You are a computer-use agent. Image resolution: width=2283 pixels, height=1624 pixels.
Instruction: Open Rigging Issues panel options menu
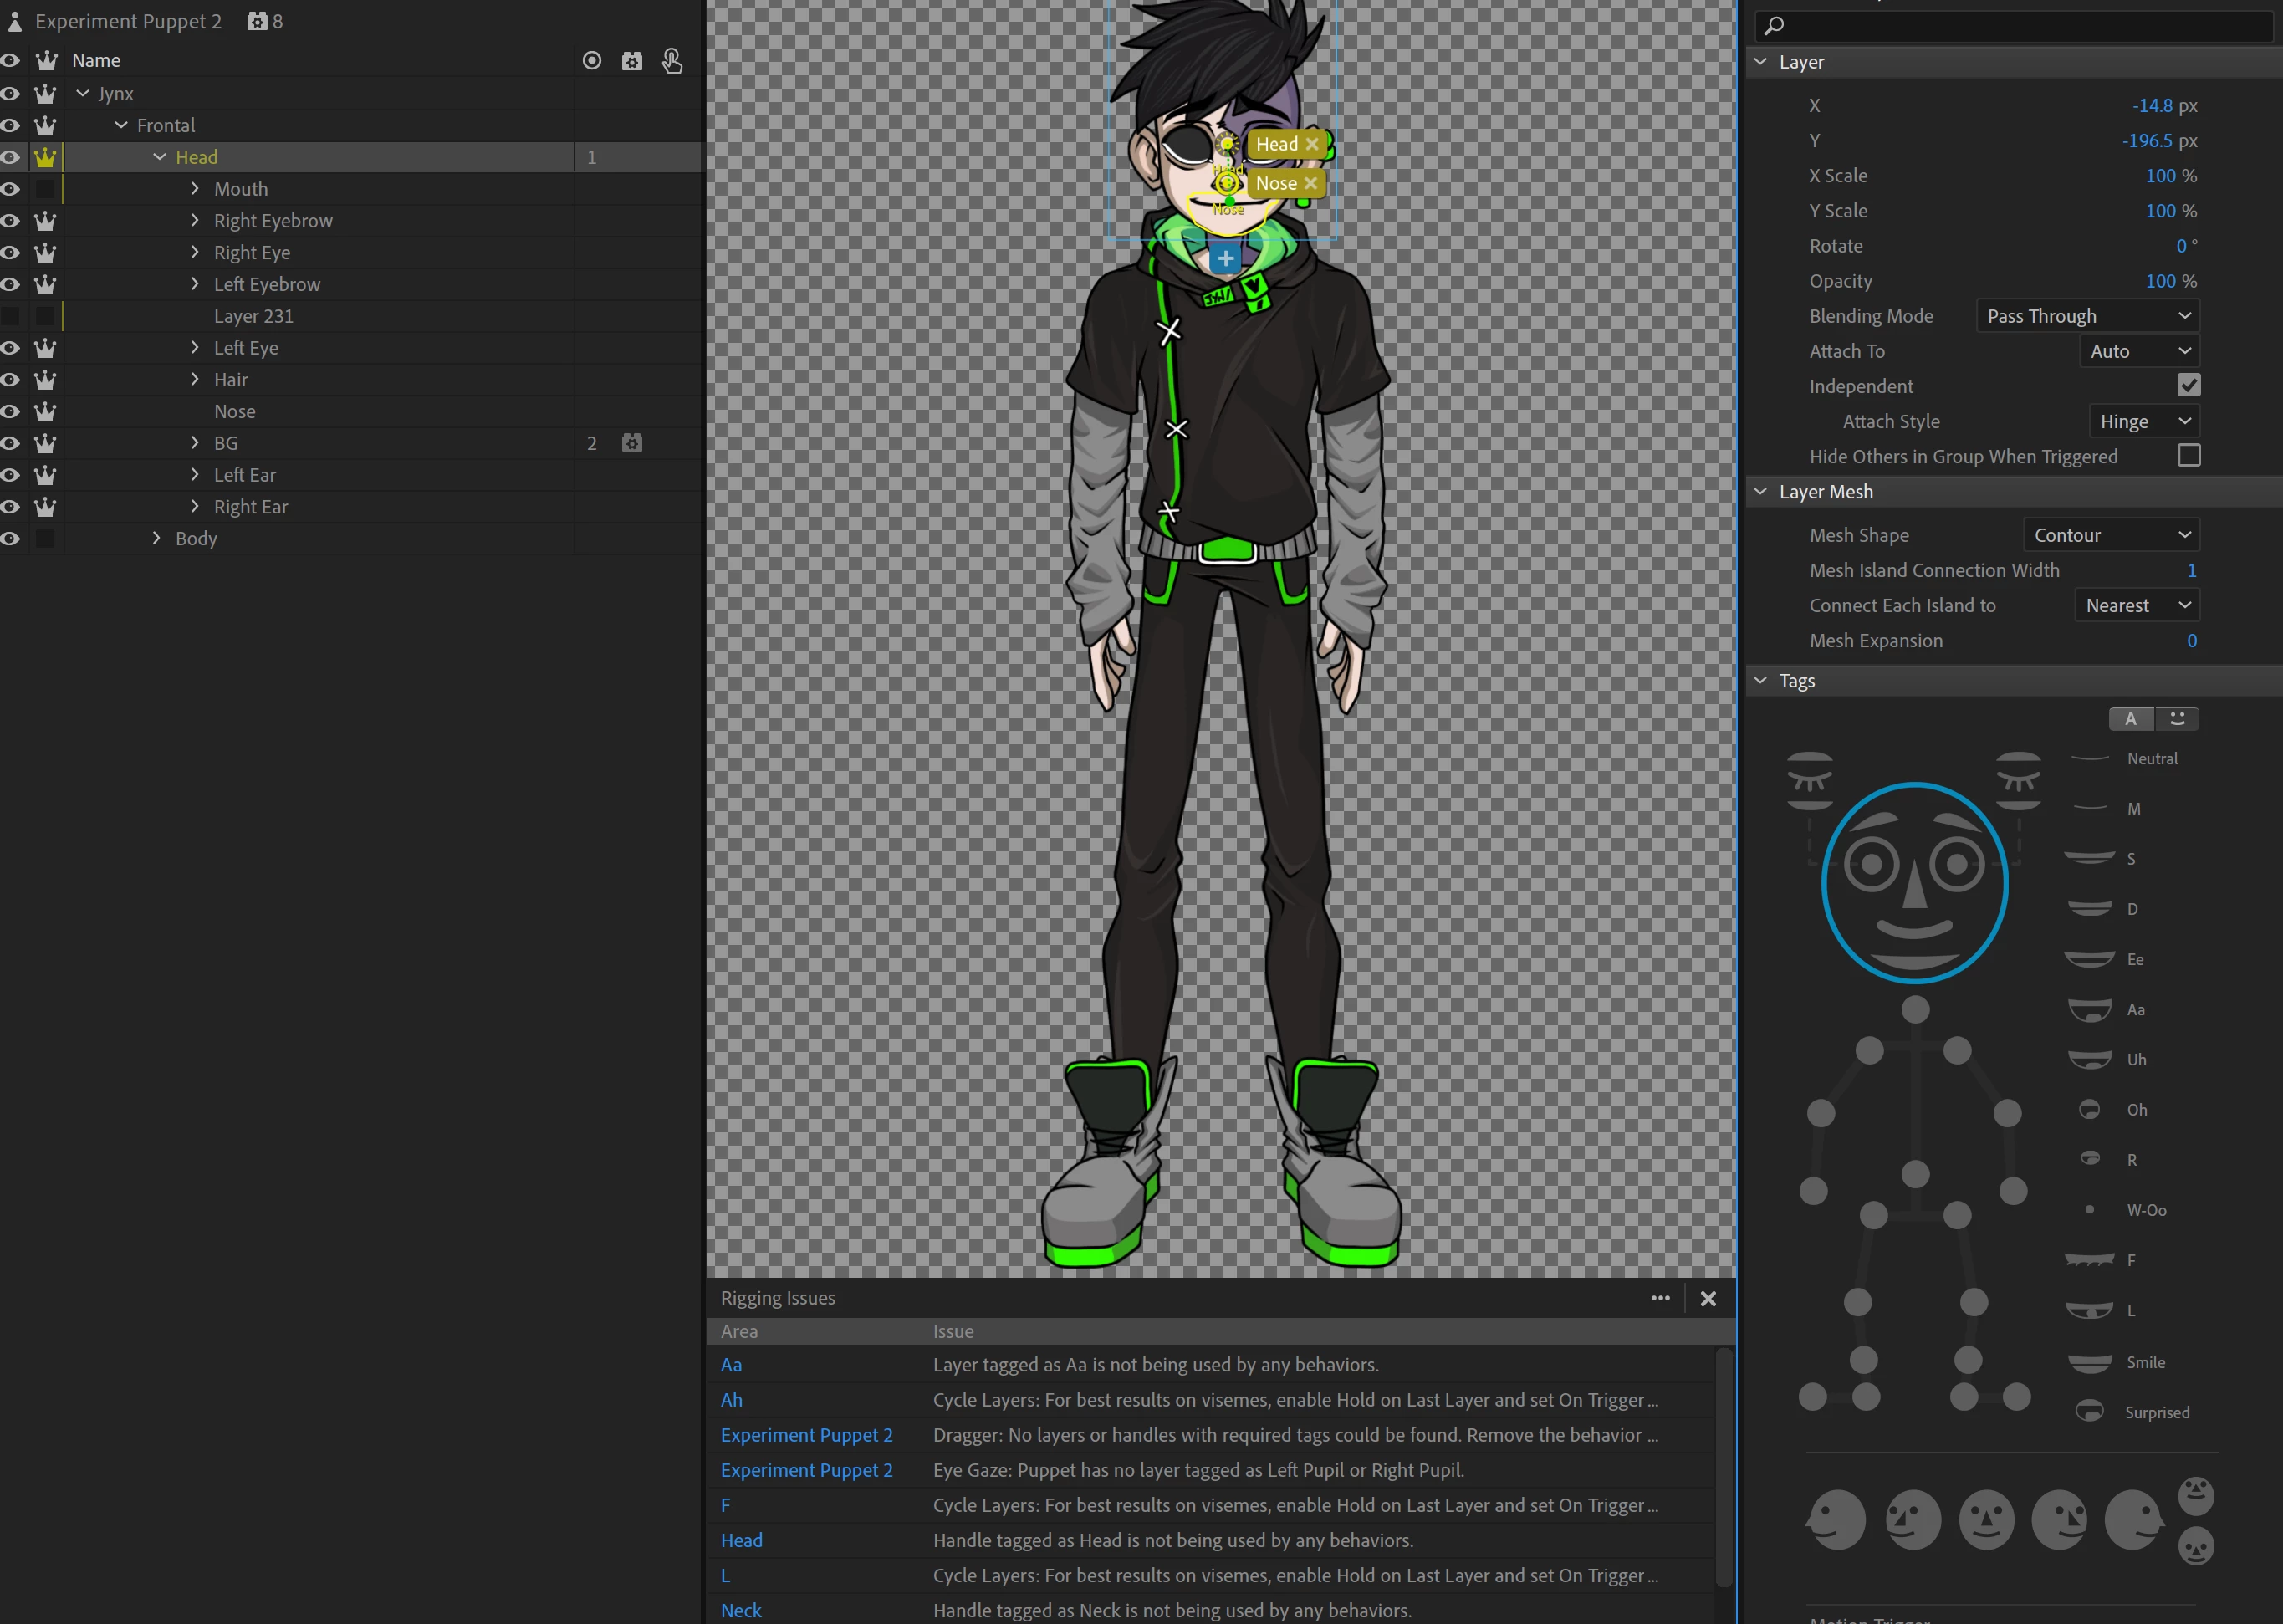[1660, 1298]
